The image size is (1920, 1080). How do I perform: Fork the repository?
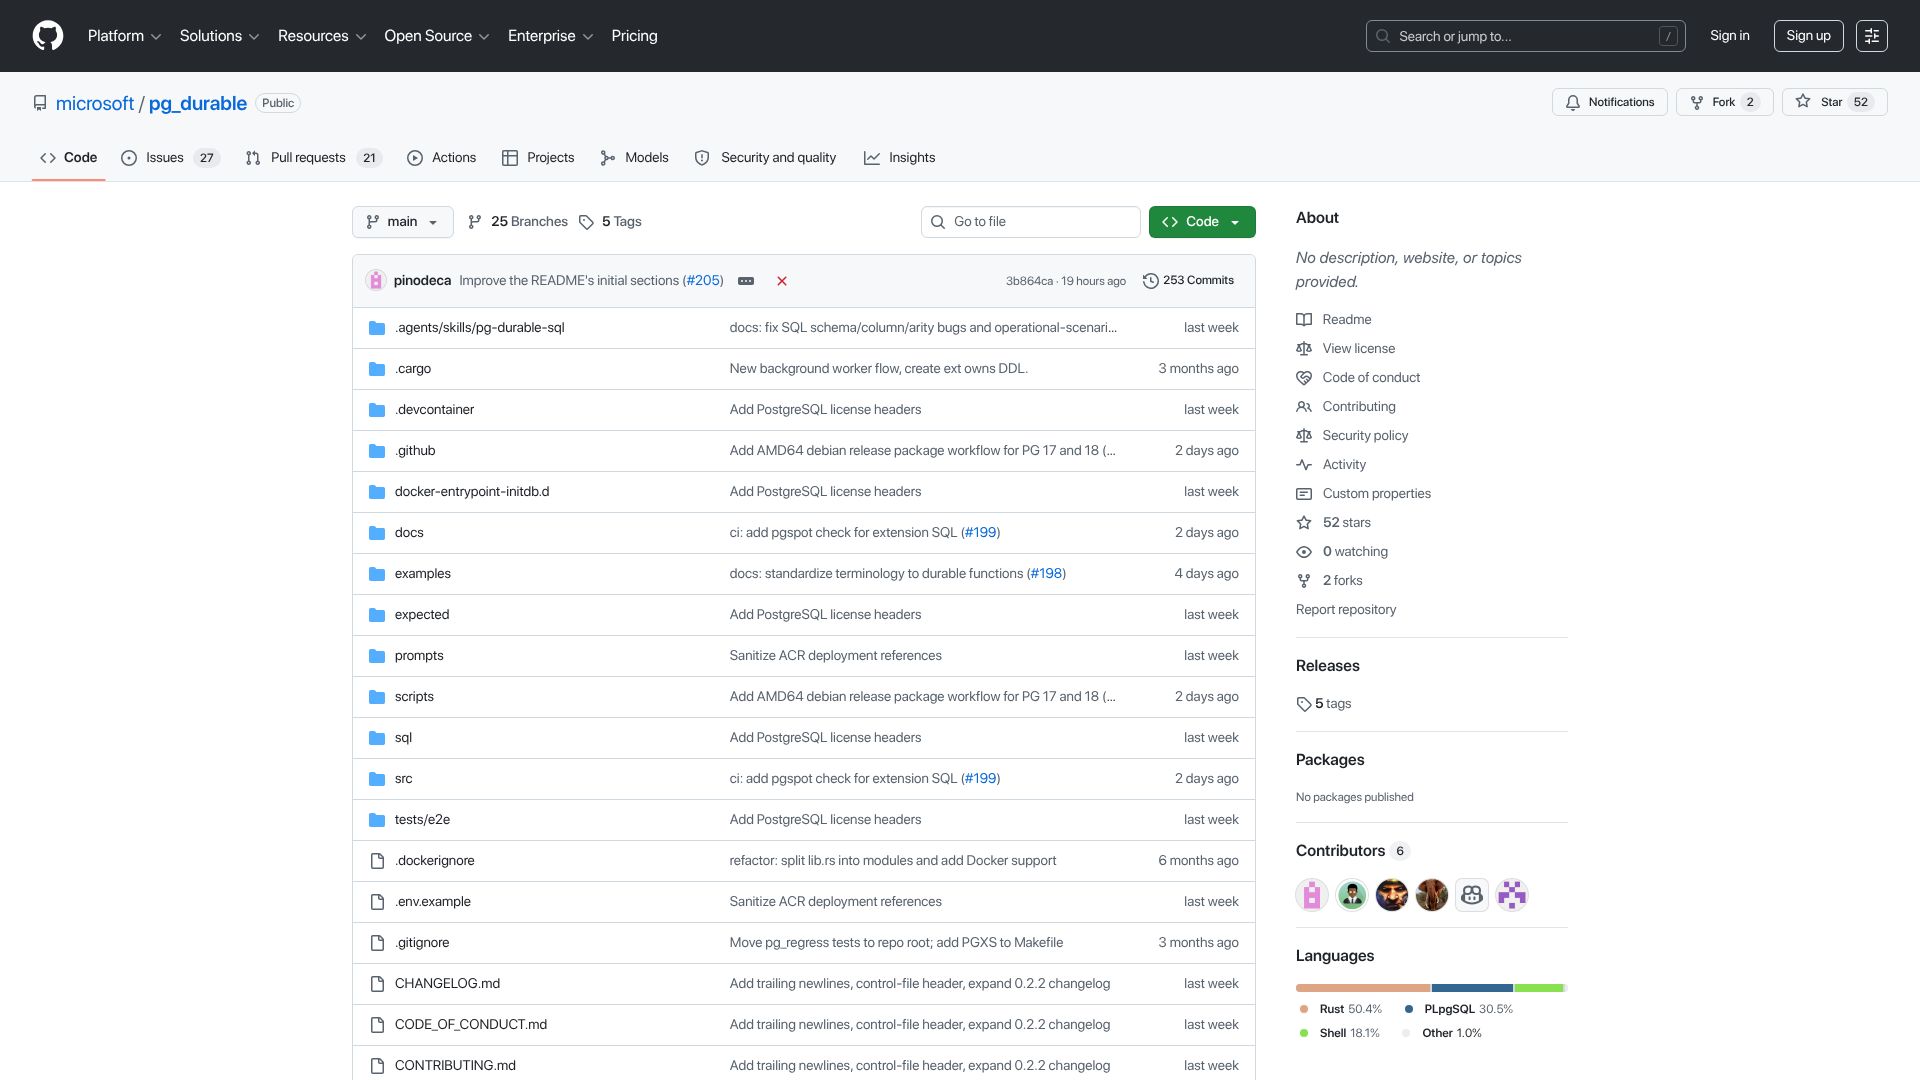pyautogui.click(x=1724, y=102)
